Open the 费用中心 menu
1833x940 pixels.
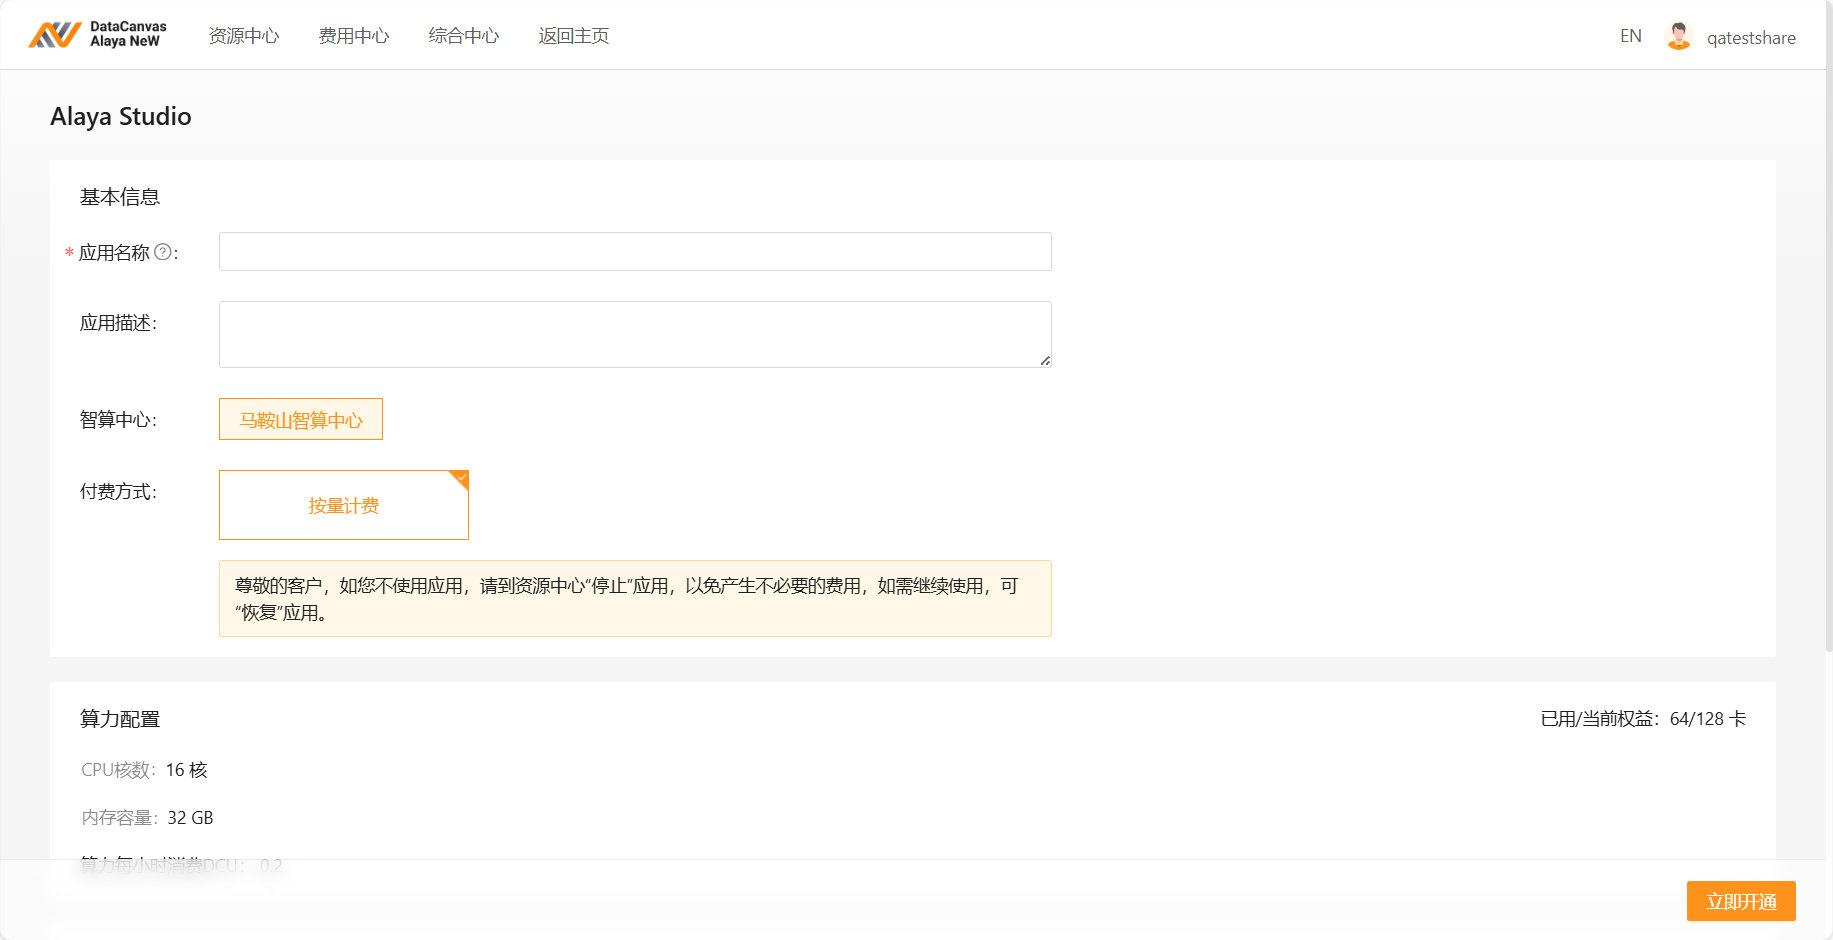354,36
